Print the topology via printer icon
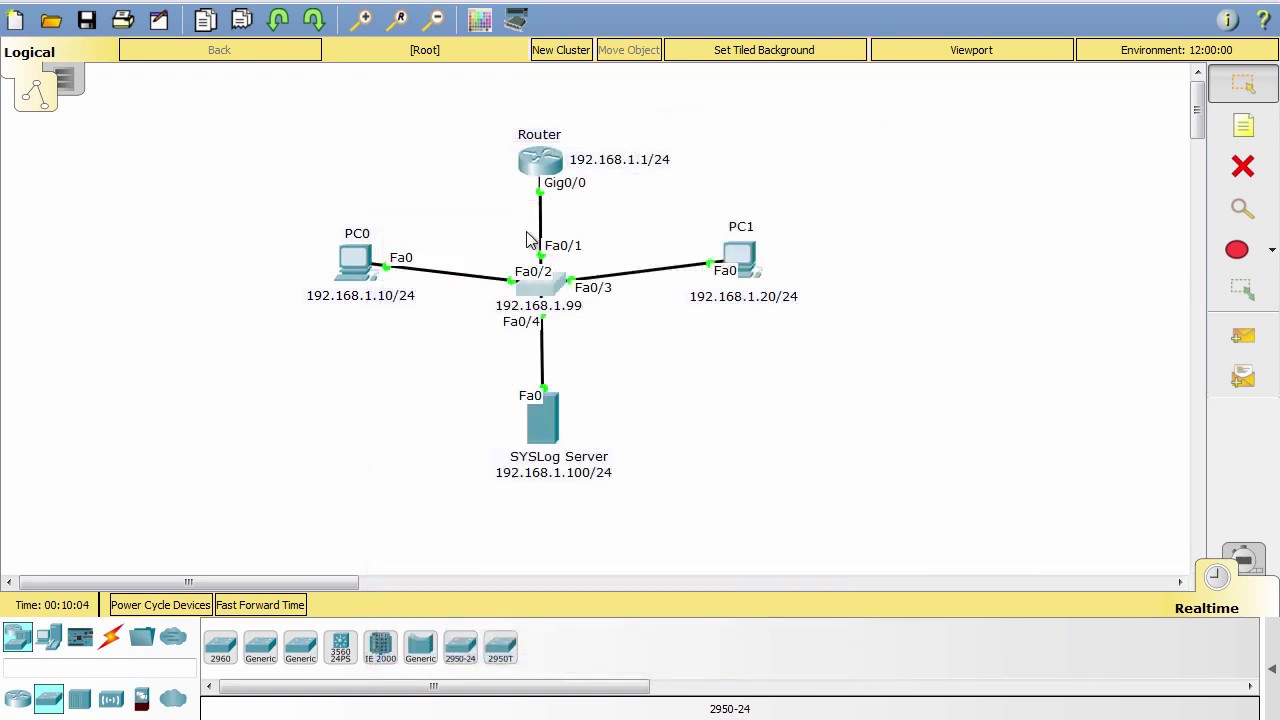Screen dimensions: 1280x720 [x=123, y=20]
